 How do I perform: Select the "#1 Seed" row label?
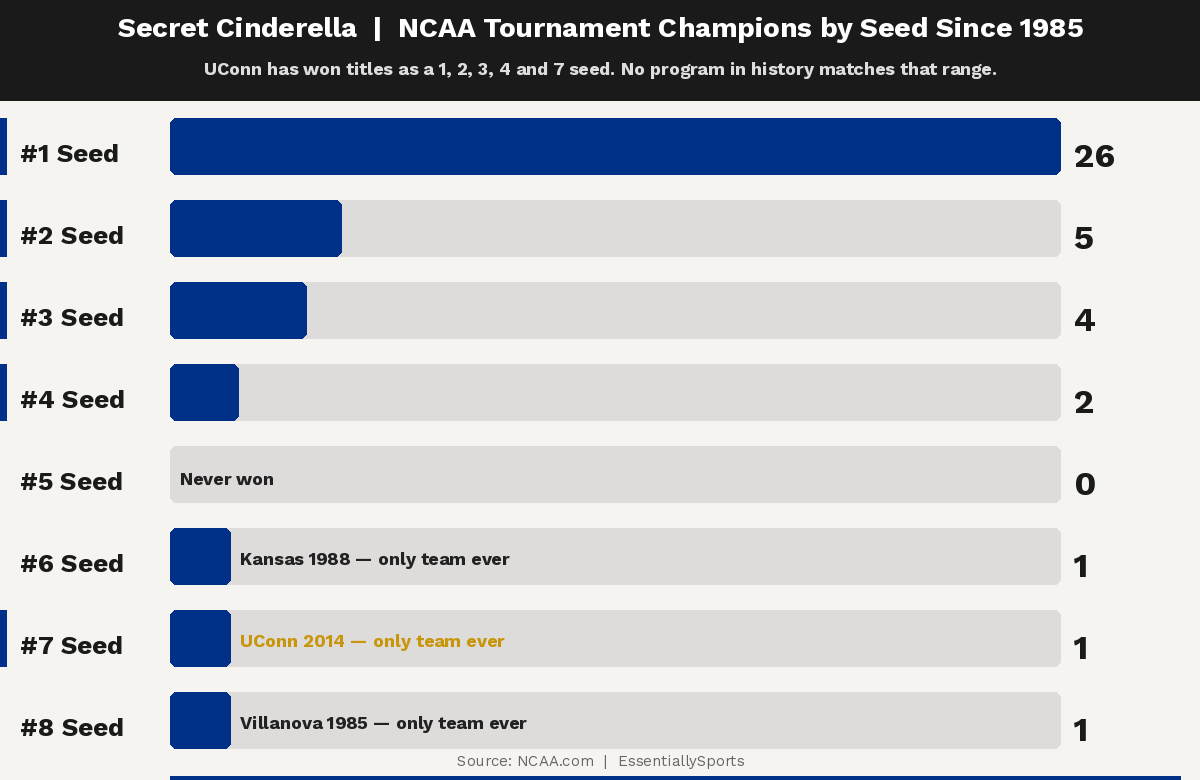coord(70,154)
